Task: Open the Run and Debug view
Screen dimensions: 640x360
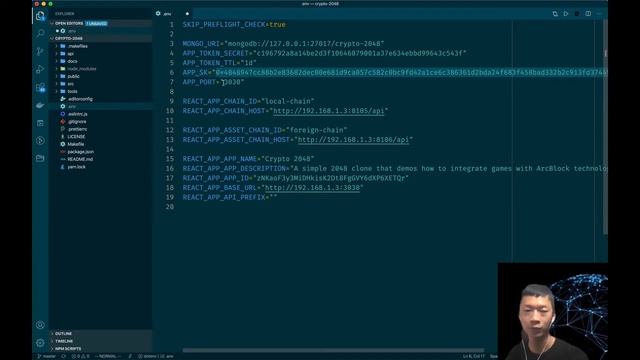Action: pyautogui.click(x=40, y=69)
